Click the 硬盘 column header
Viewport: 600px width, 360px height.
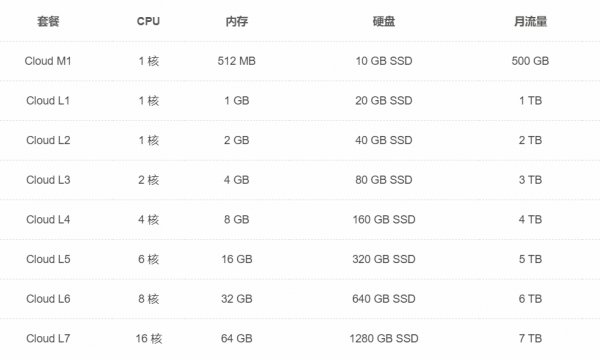pos(384,21)
